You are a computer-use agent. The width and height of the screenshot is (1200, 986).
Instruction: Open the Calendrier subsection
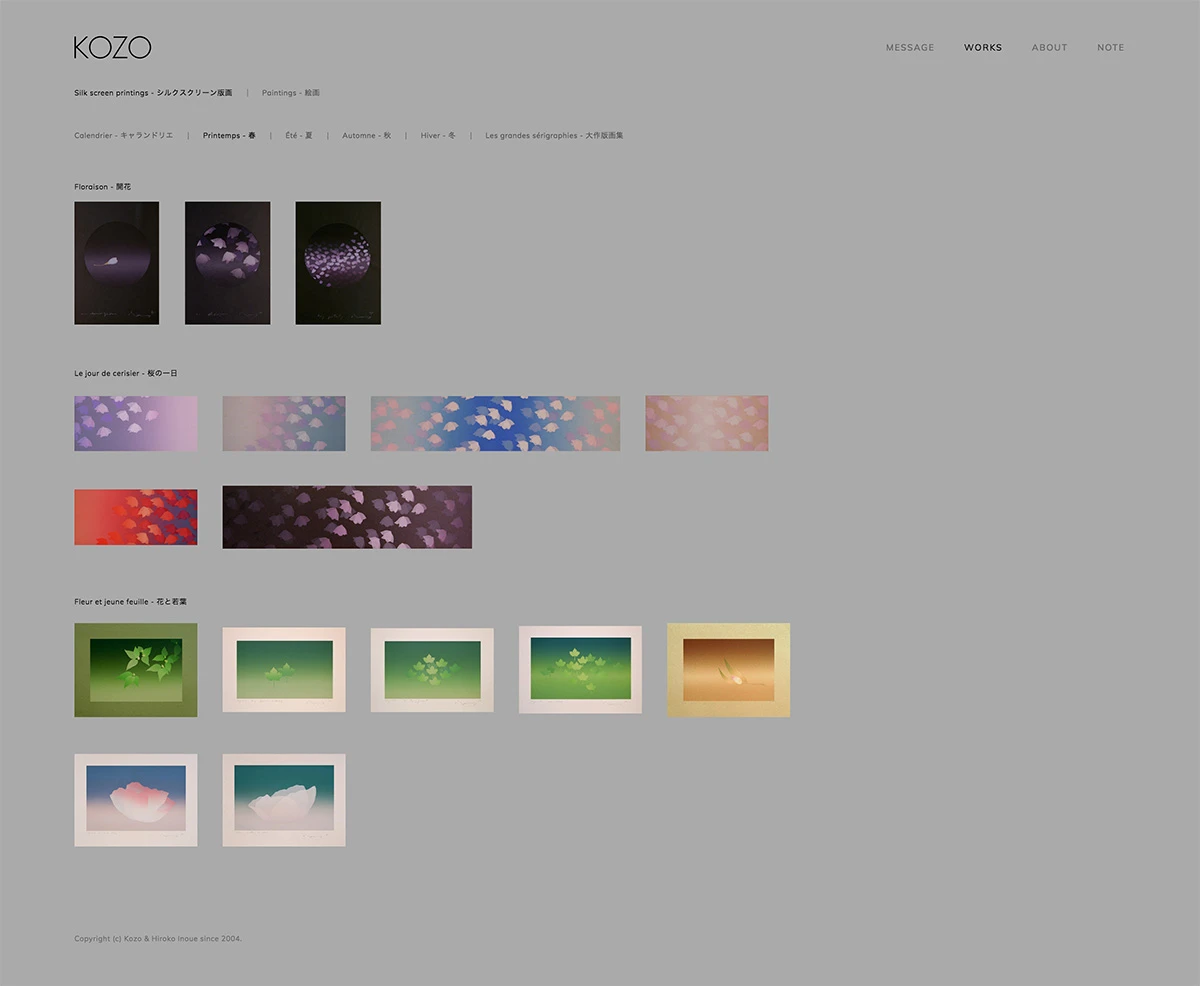coord(124,135)
